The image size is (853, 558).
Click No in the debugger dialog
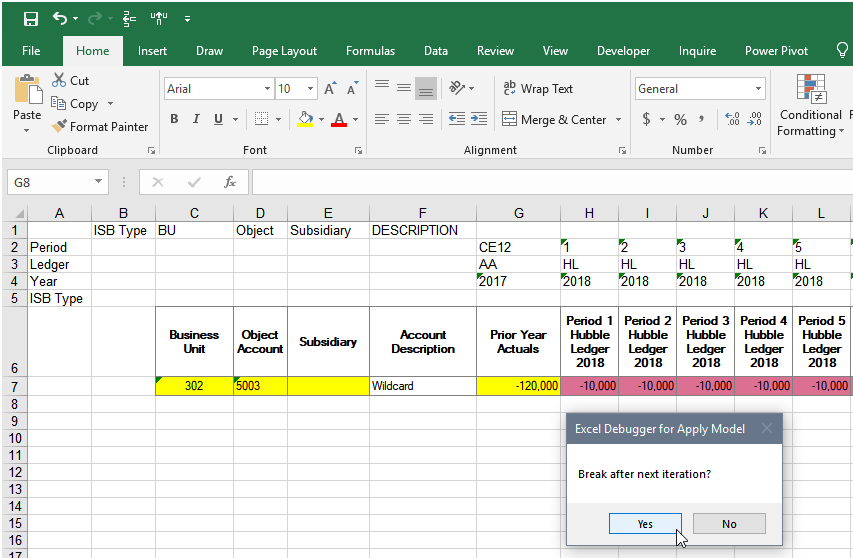coord(729,524)
